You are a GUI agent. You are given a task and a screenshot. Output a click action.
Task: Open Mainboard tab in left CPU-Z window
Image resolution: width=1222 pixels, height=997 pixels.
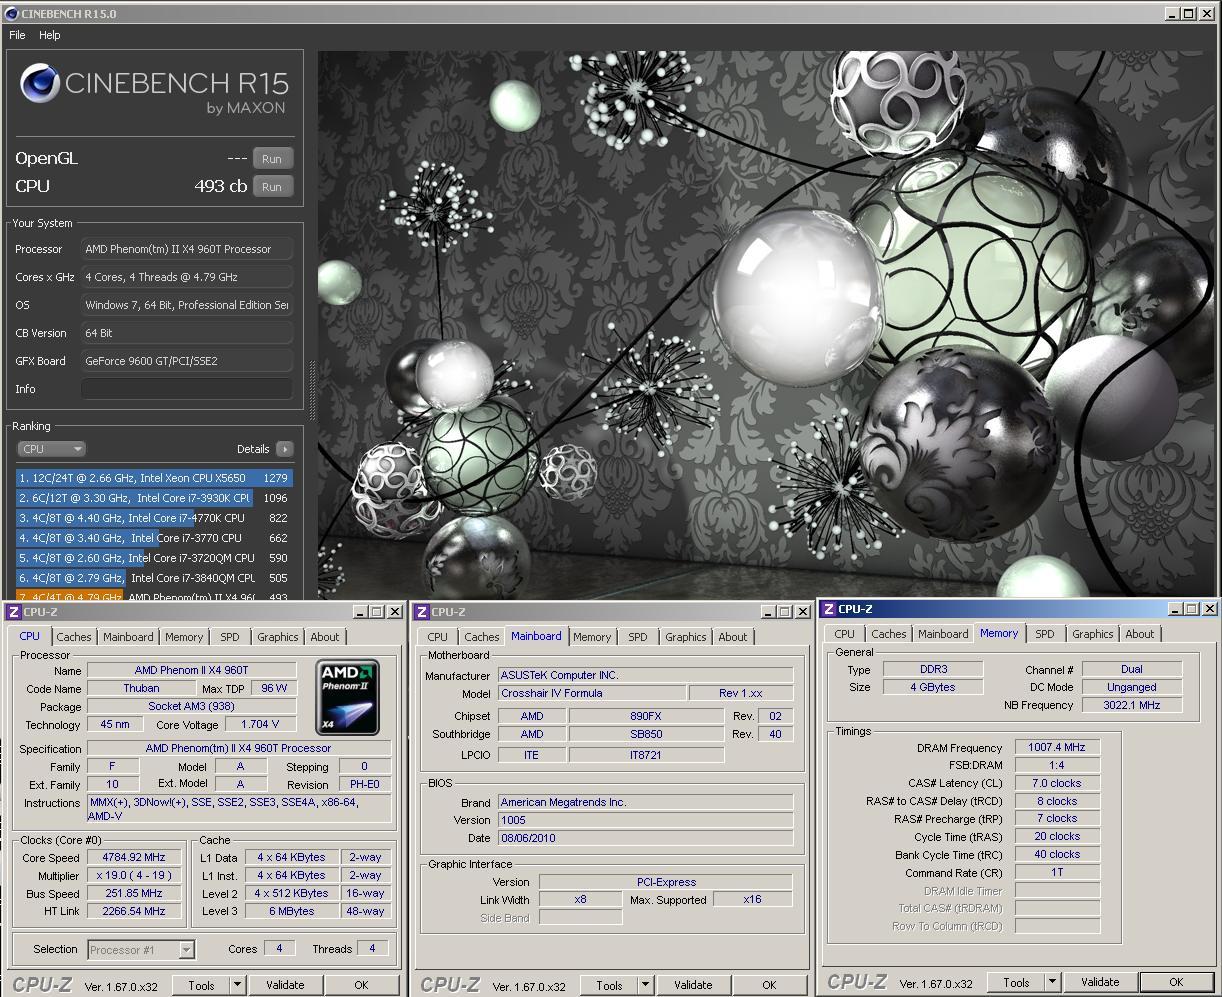pos(128,637)
